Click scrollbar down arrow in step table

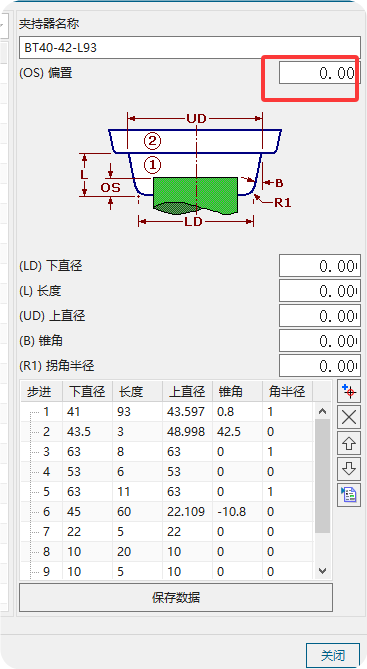[x=323, y=570]
